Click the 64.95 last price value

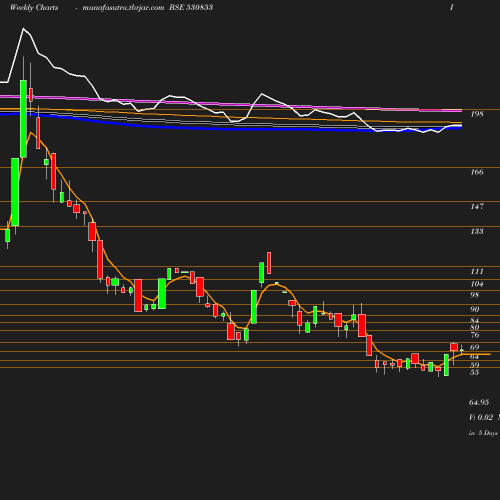click(x=479, y=402)
